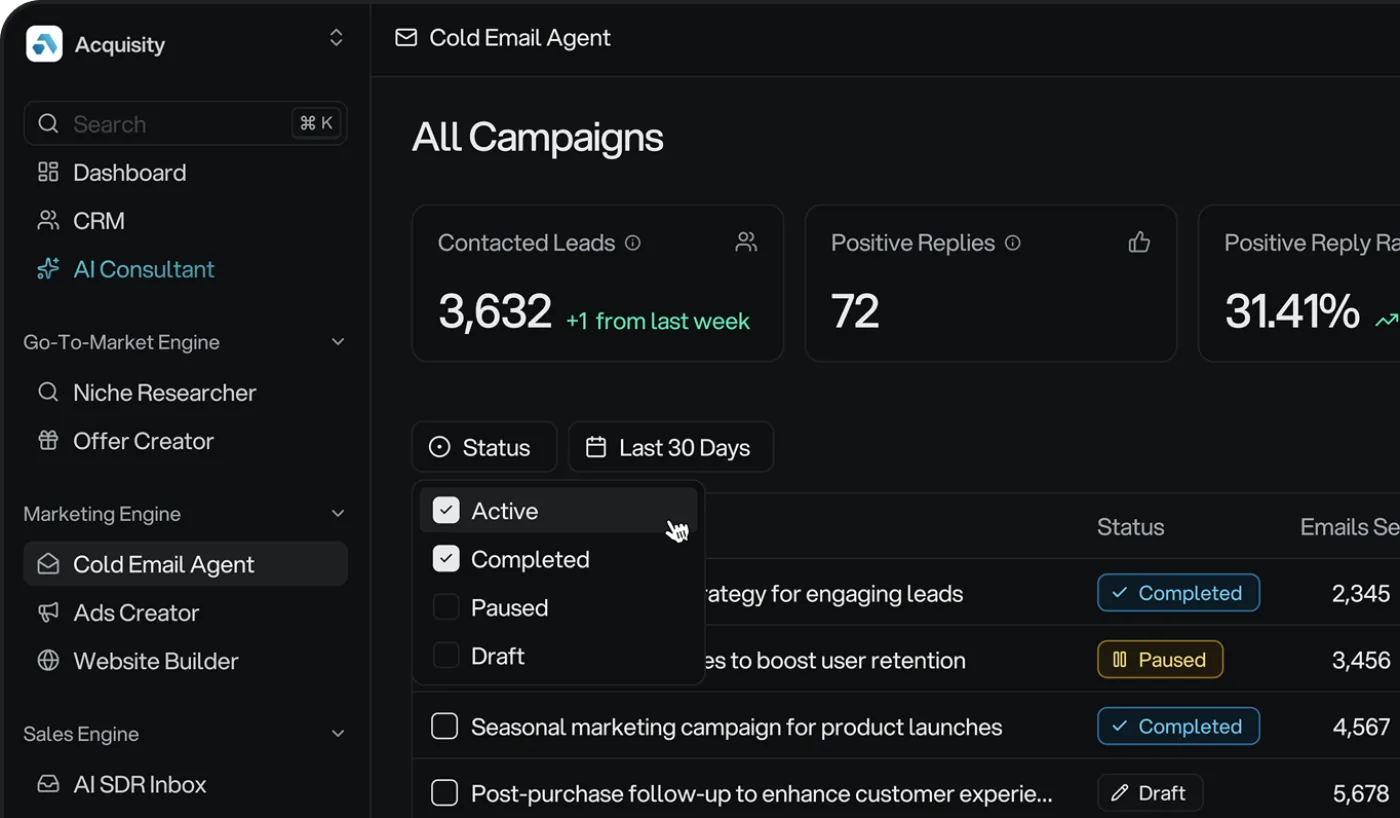This screenshot has height=818, width=1400.
Task: Enable the Paused status filter
Action: click(445, 607)
